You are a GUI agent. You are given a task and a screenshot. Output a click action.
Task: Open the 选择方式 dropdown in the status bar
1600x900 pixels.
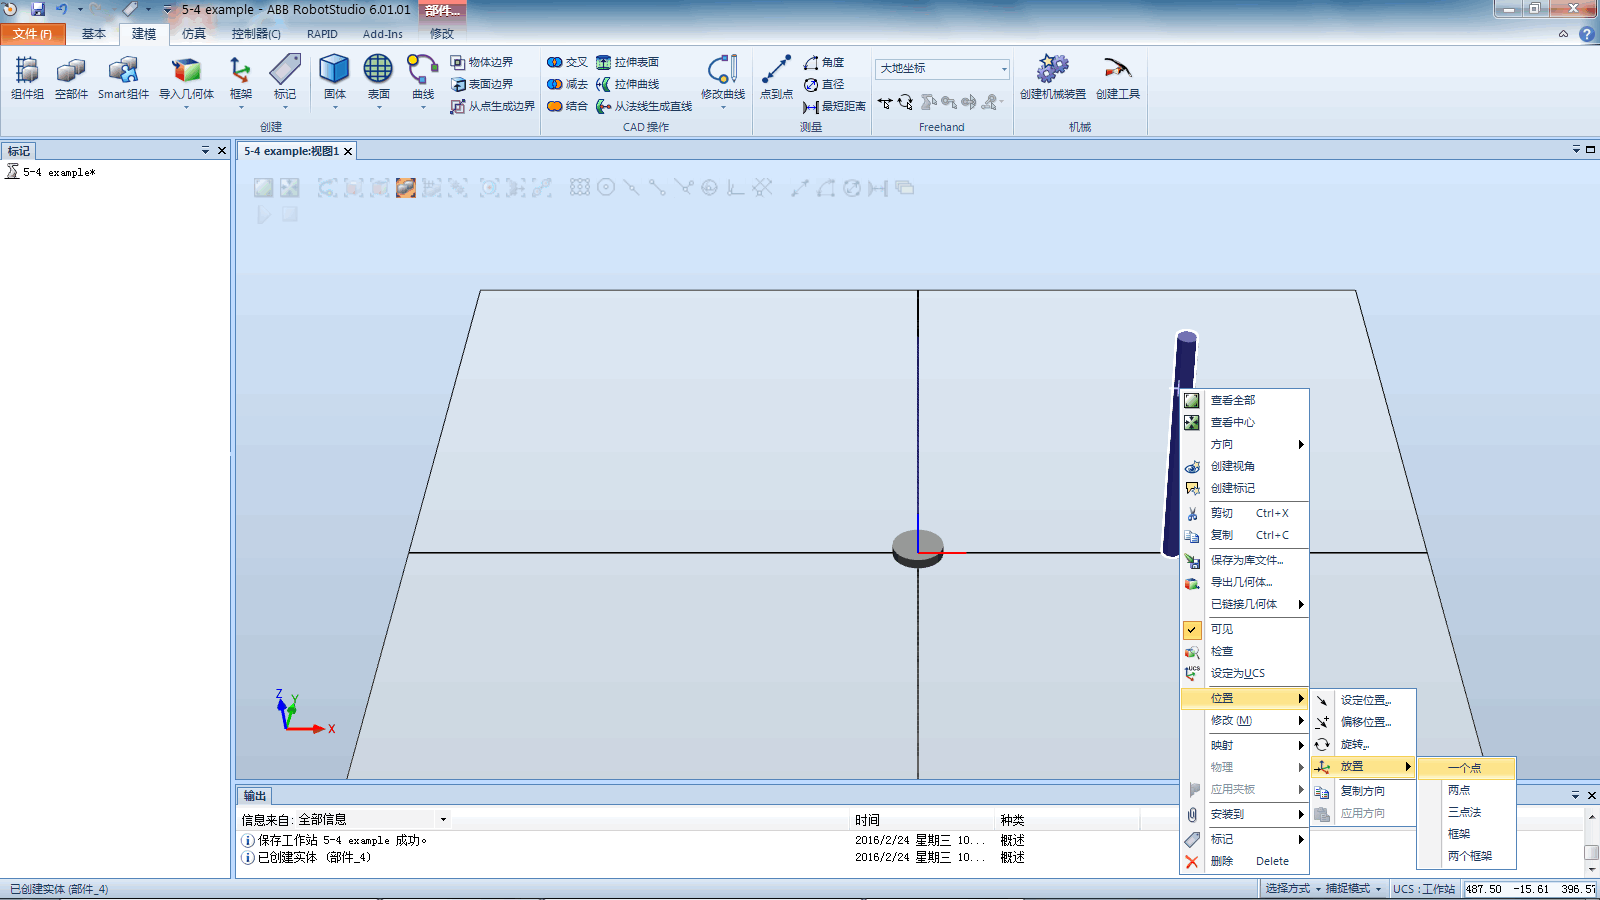tap(1292, 888)
